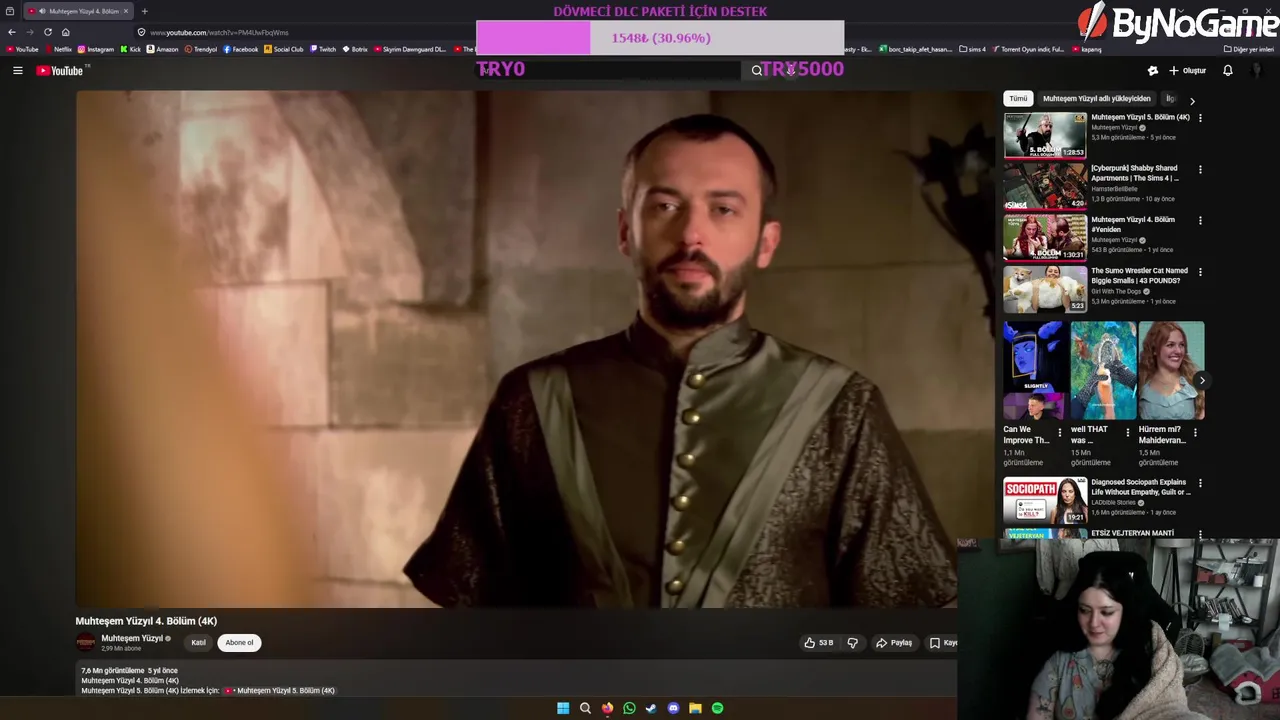Open YouTube notifications bell
The image size is (1280, 720).
pos(1227,70)
